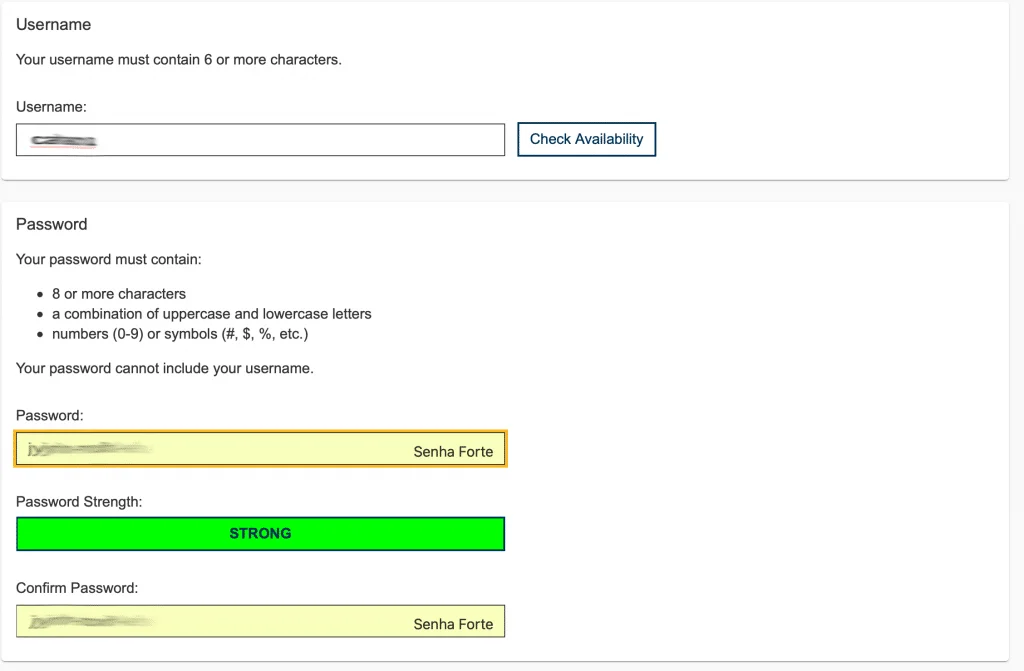Click "Your password cannot include your username" text
Screen dimensions: 1024x671
(165, 368)
